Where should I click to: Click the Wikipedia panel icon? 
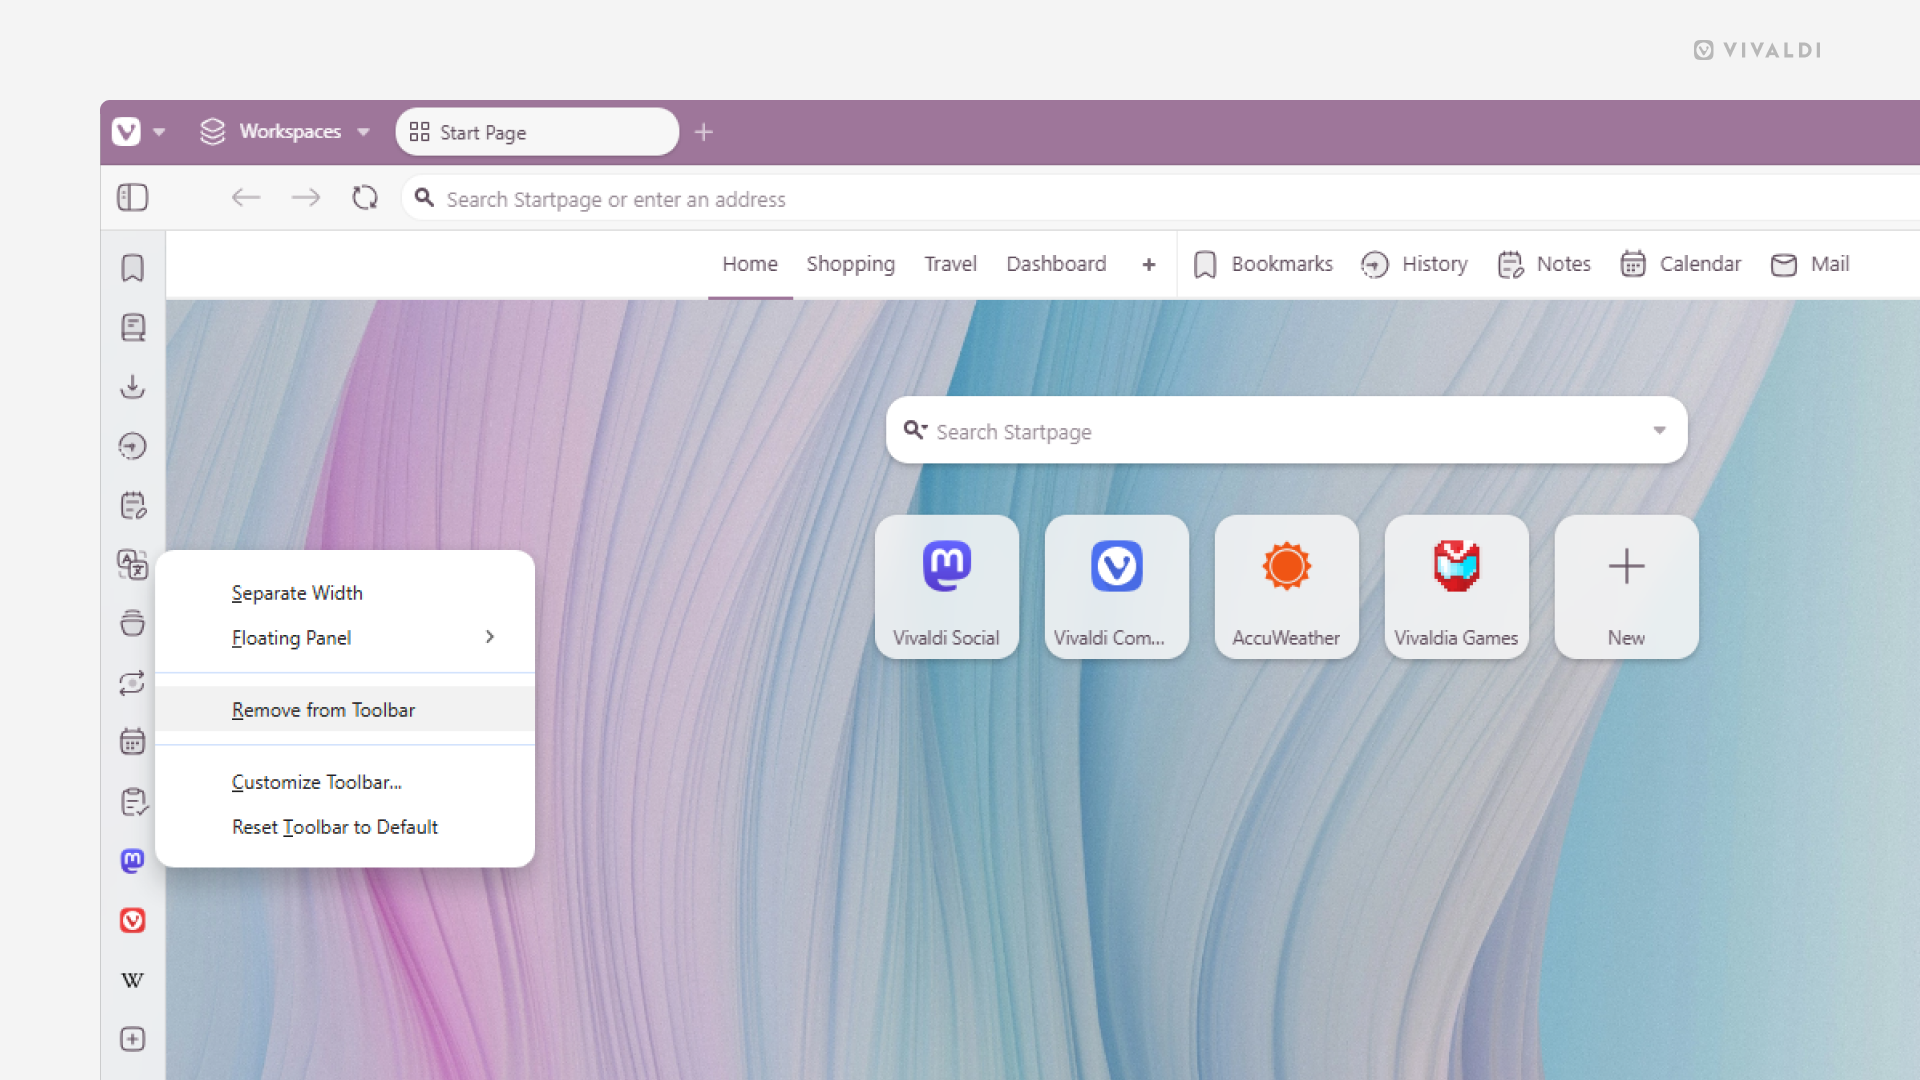tap(132, 980)
